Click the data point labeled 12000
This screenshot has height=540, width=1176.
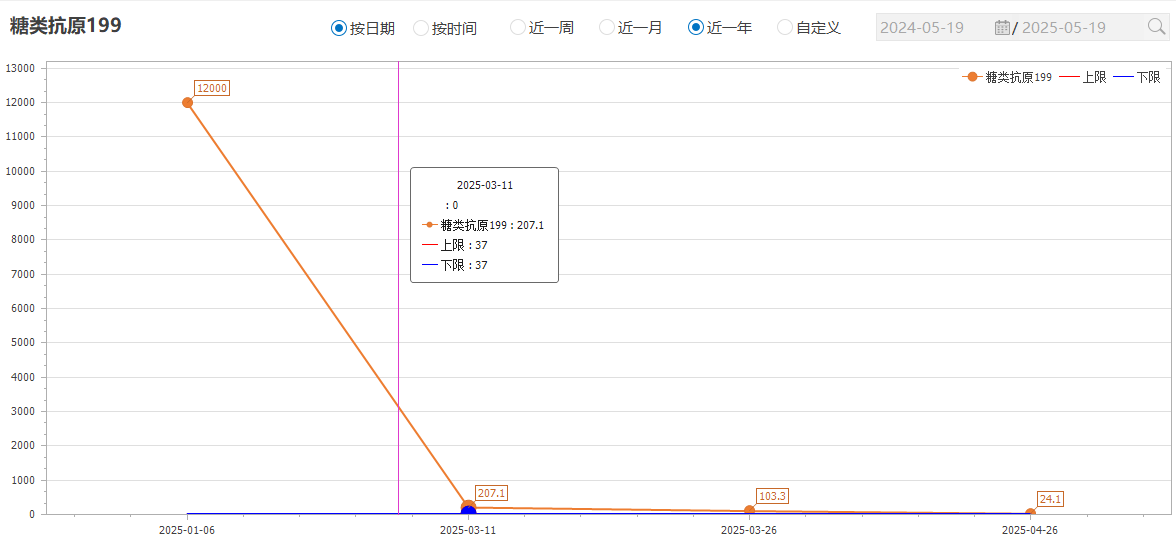click(188, 103)
